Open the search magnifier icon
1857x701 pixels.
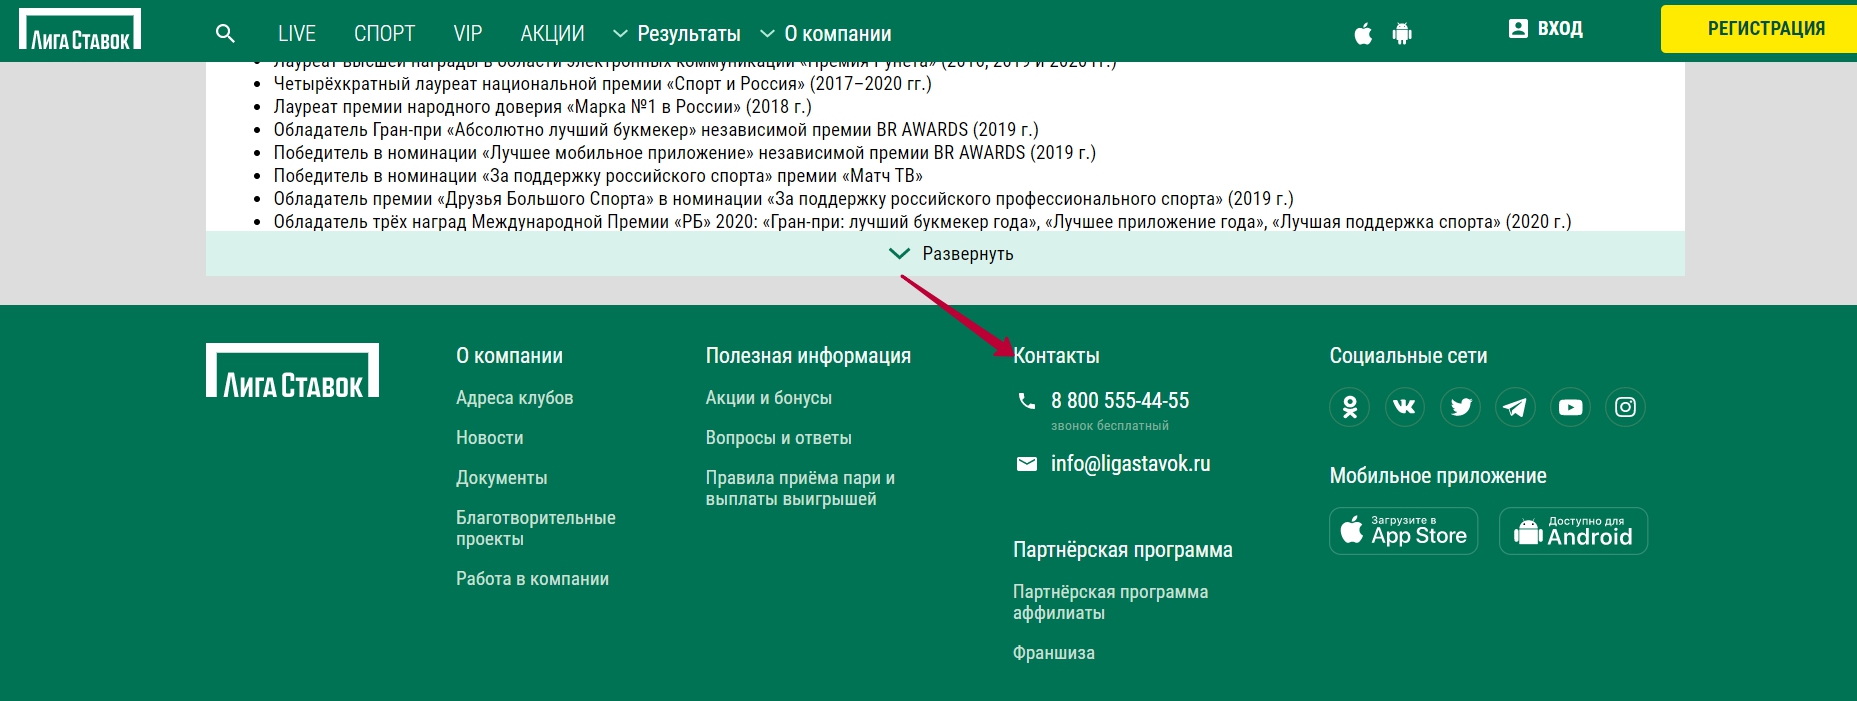[x=226, y=33]
